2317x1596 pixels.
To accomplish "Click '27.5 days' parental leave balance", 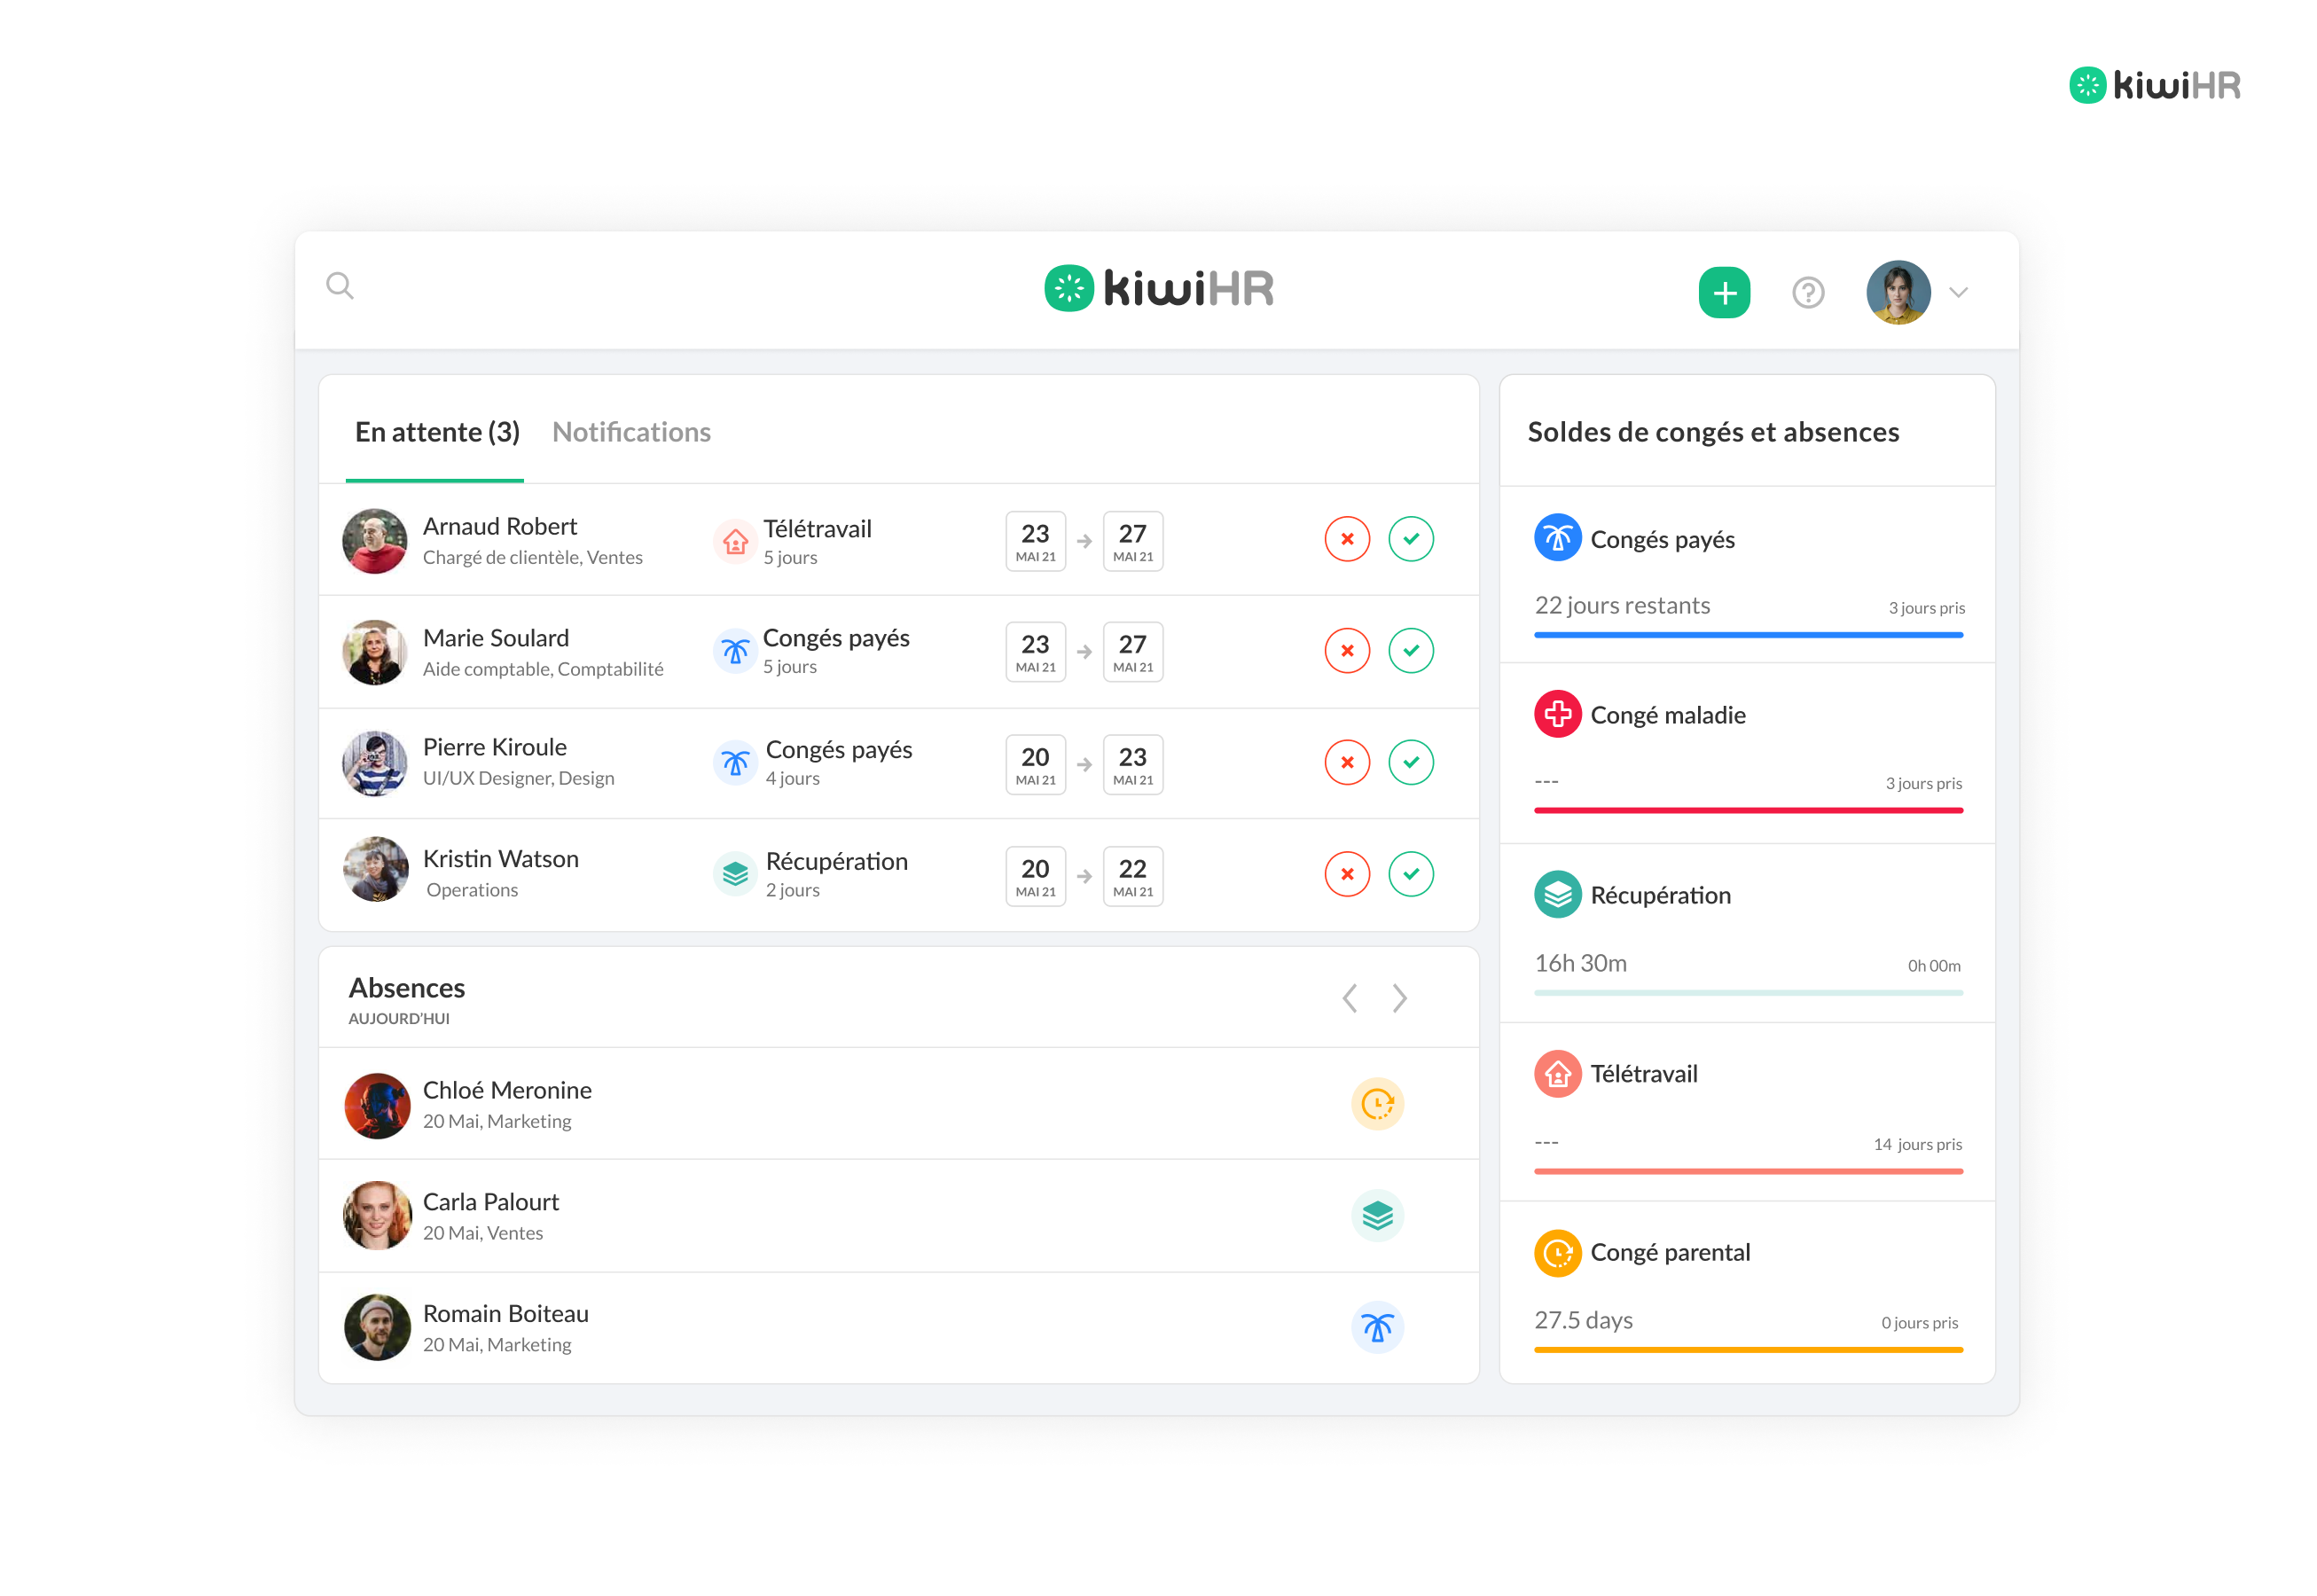I will coord(1583,1321).
